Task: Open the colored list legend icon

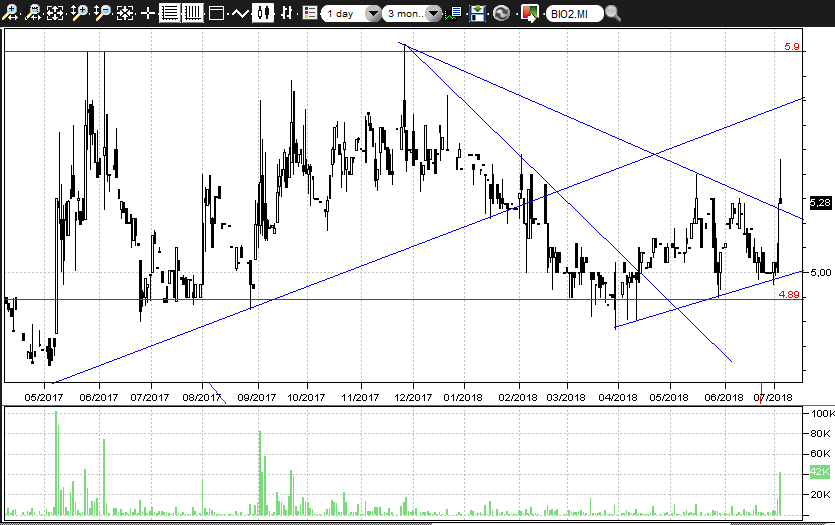Action: click(309, 13)
